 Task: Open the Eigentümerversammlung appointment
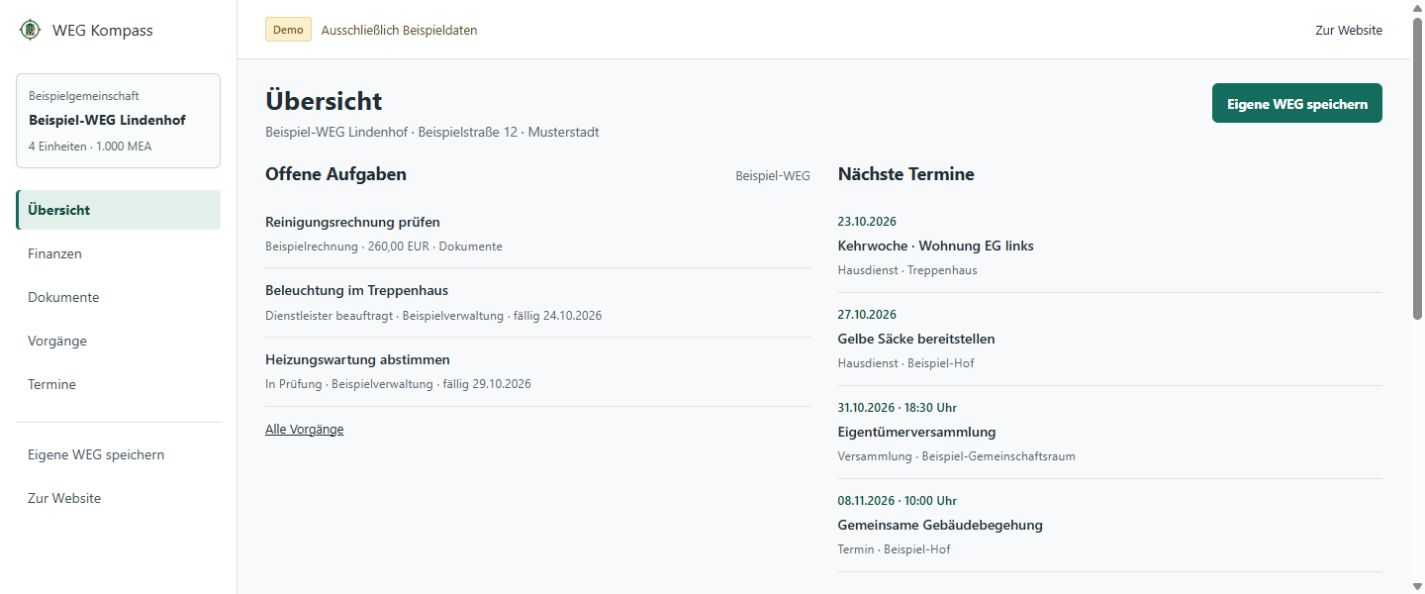tap(1110, 432)
